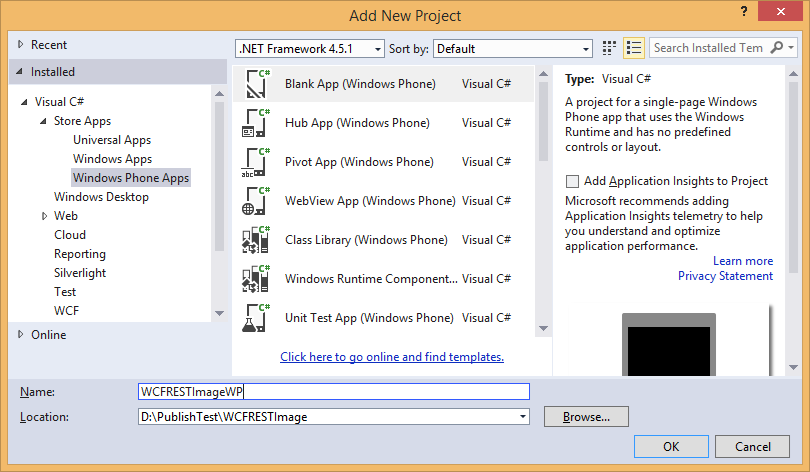Click the search magnifier icon
810x472 pixels.
point(776,48)
